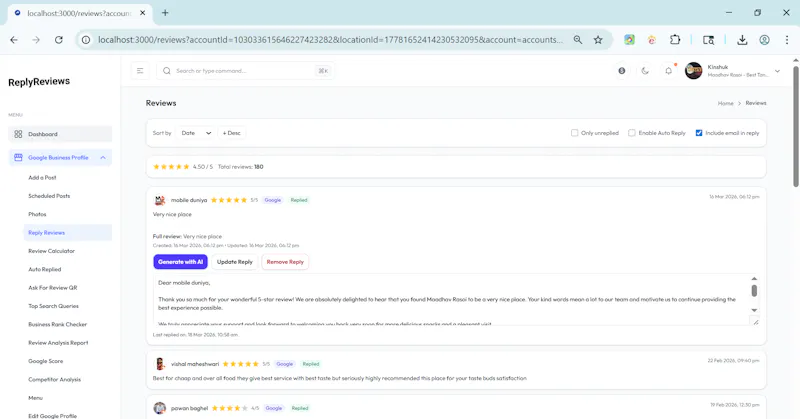The width and height of the screenshot is (800, 419).
Task: Open browser extensions puzzle icon
Action: 675,40
